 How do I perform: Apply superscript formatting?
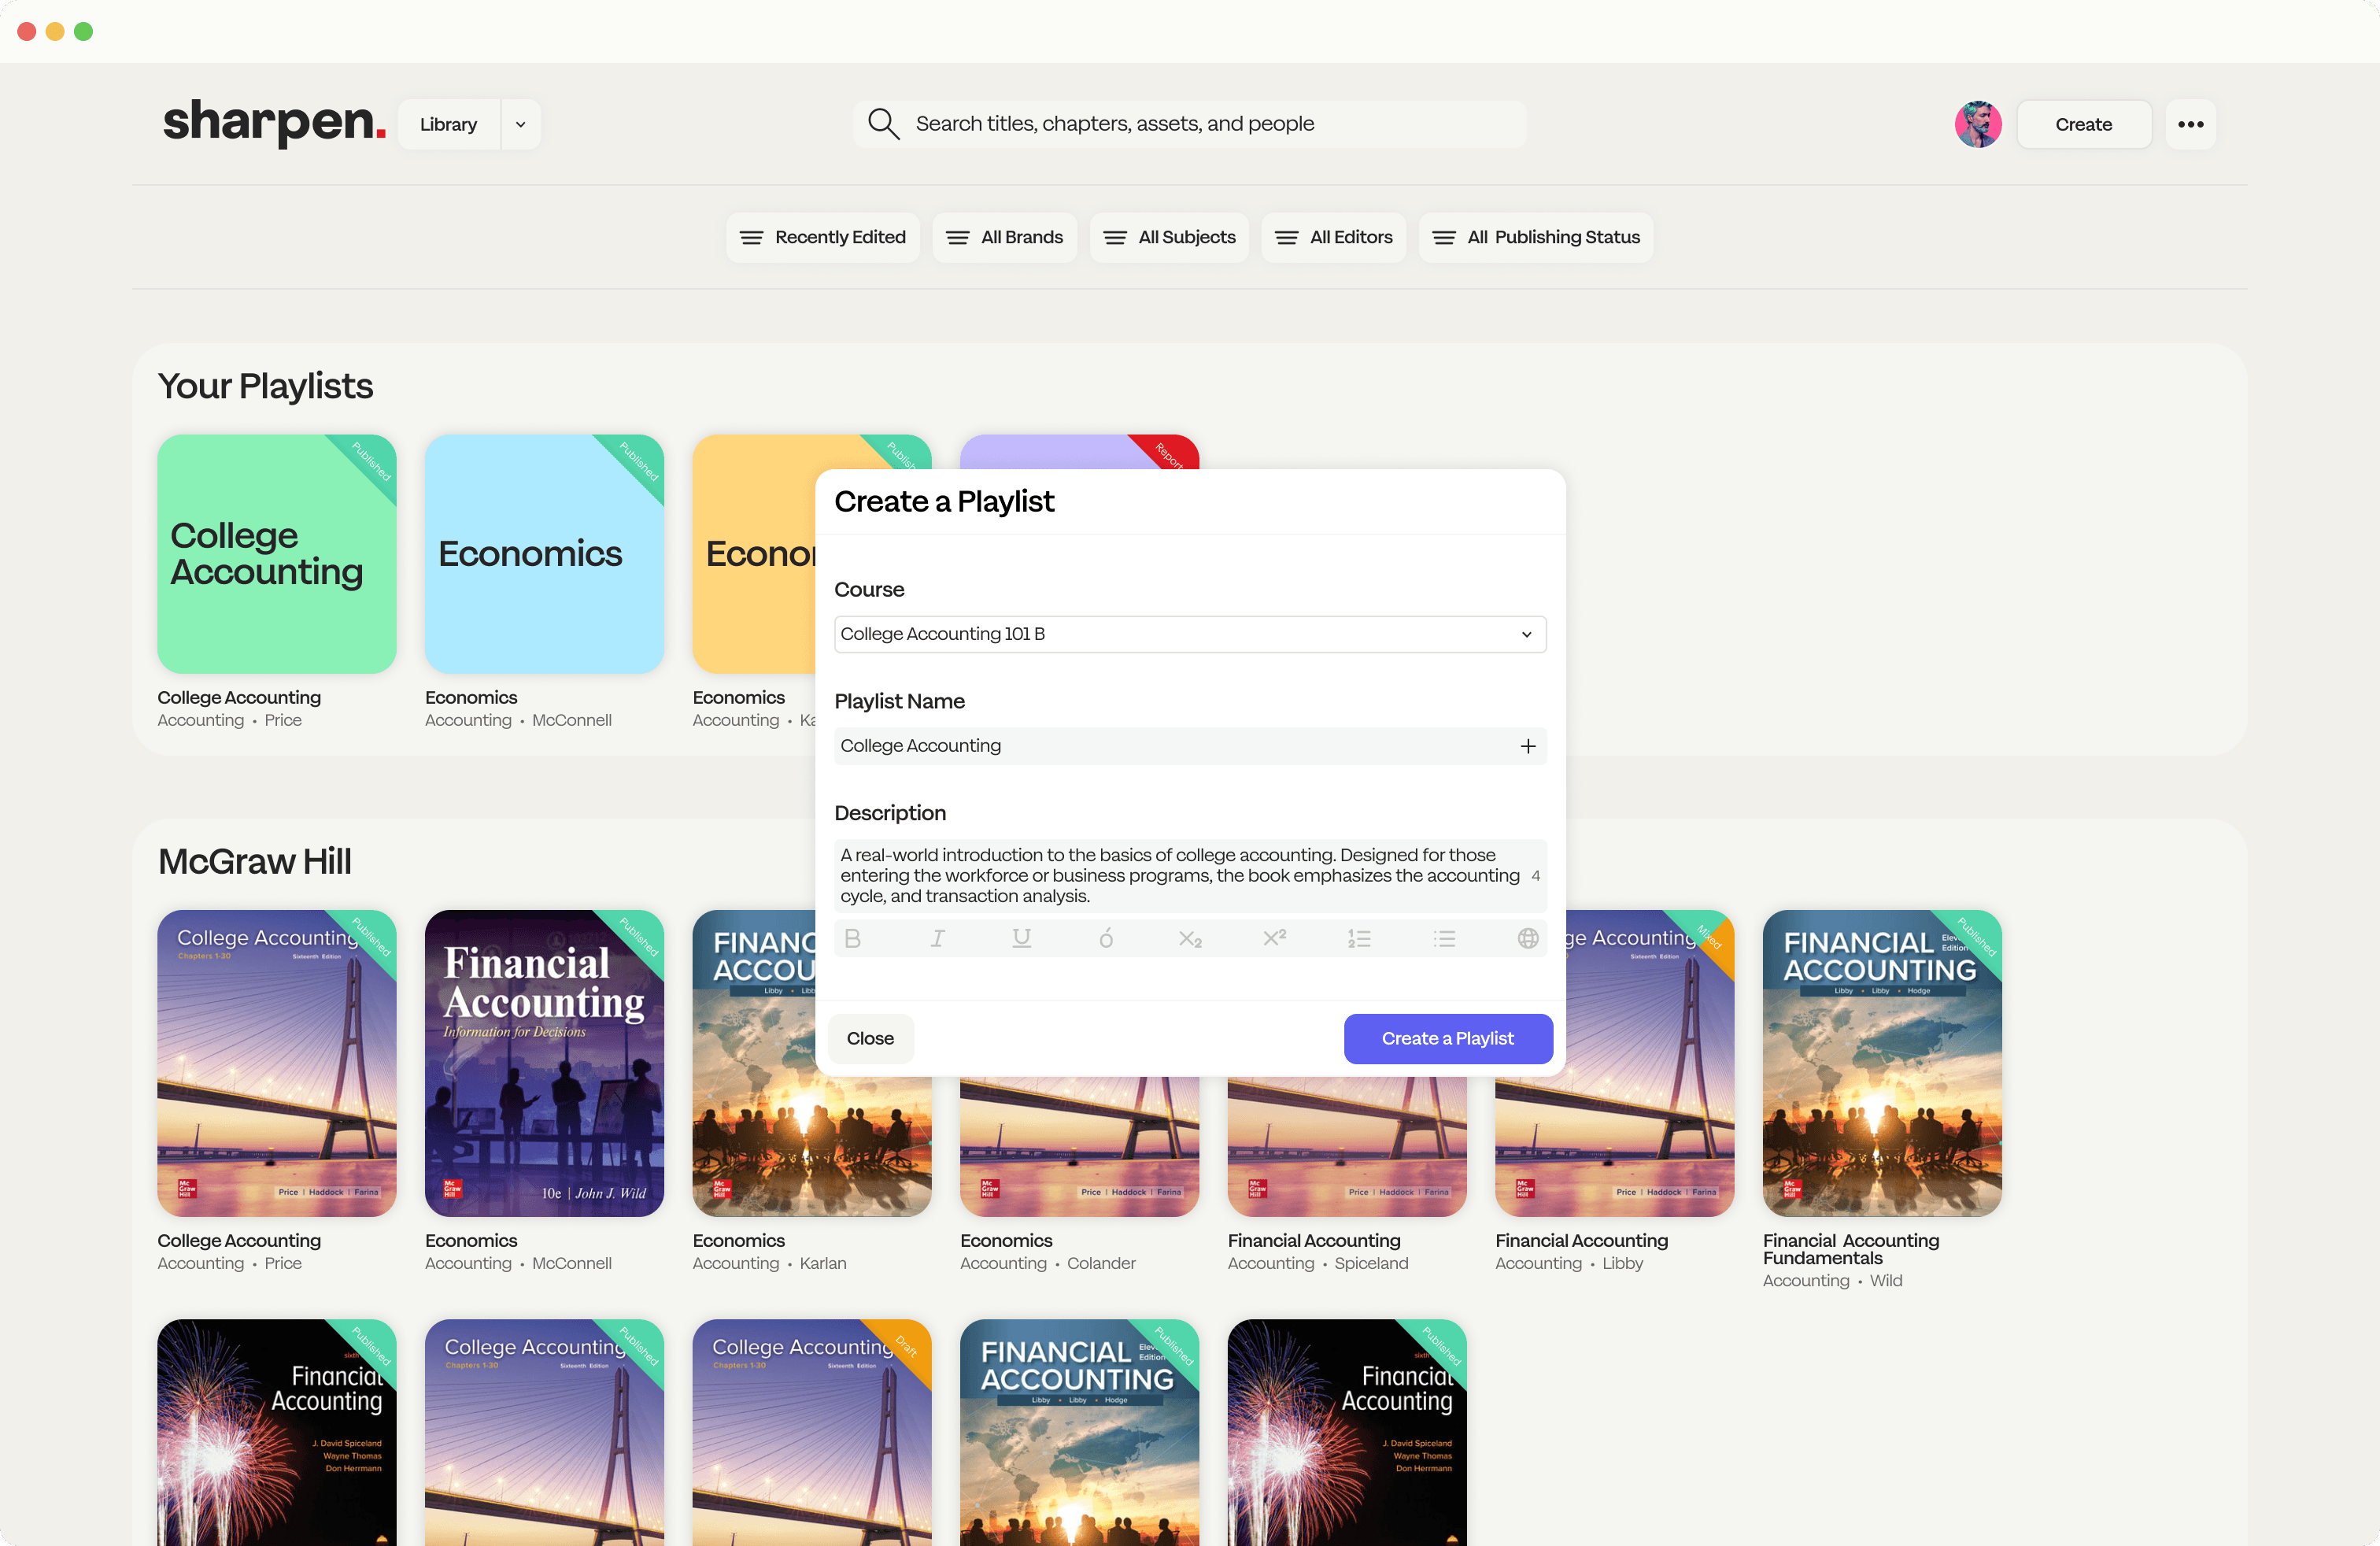pos(1274,938)
